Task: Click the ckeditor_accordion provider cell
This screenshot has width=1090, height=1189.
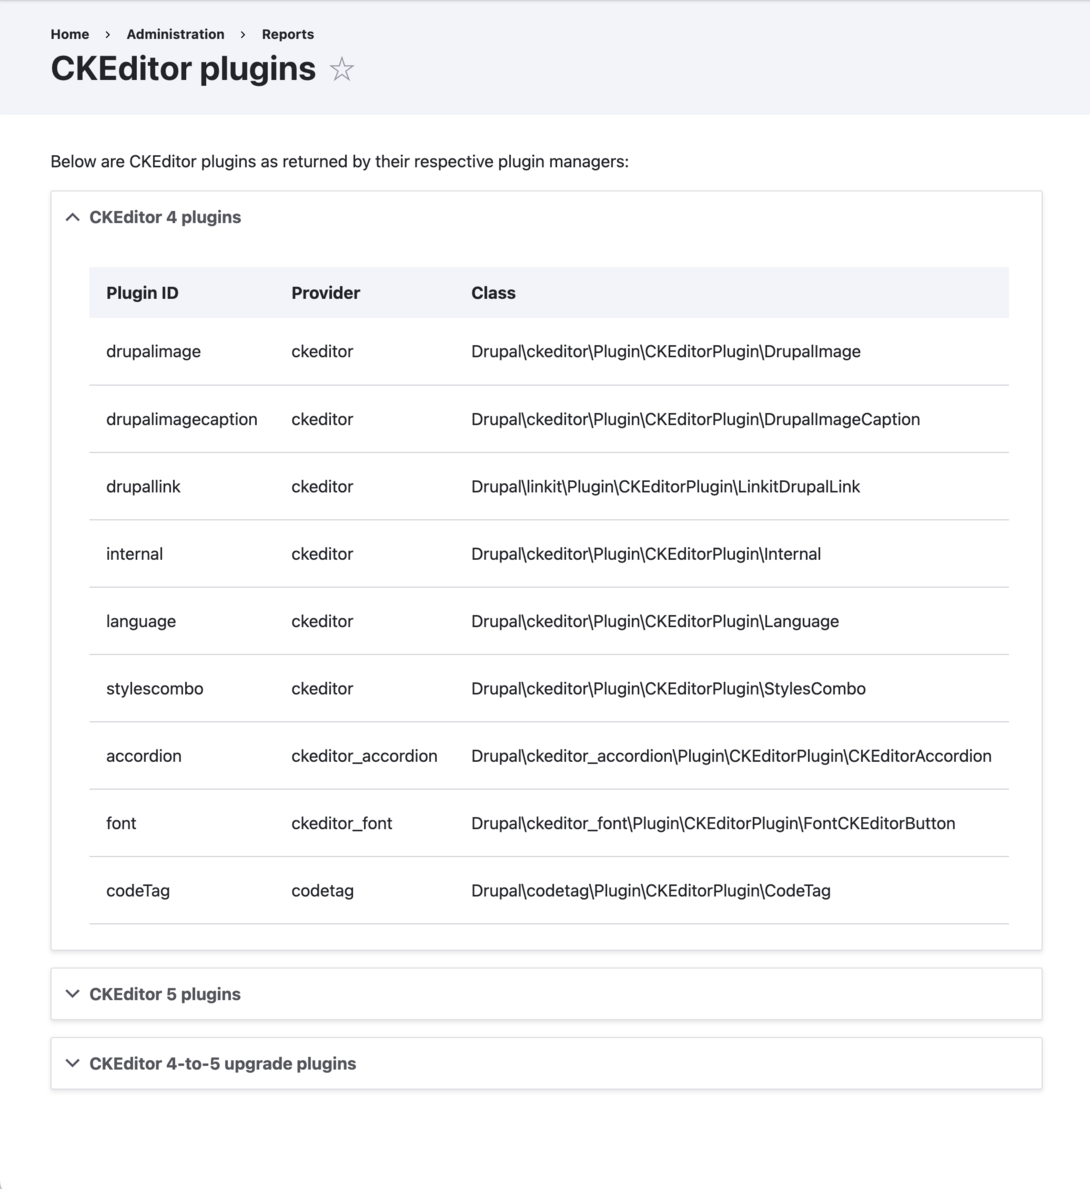Action: tap(364, 755)
